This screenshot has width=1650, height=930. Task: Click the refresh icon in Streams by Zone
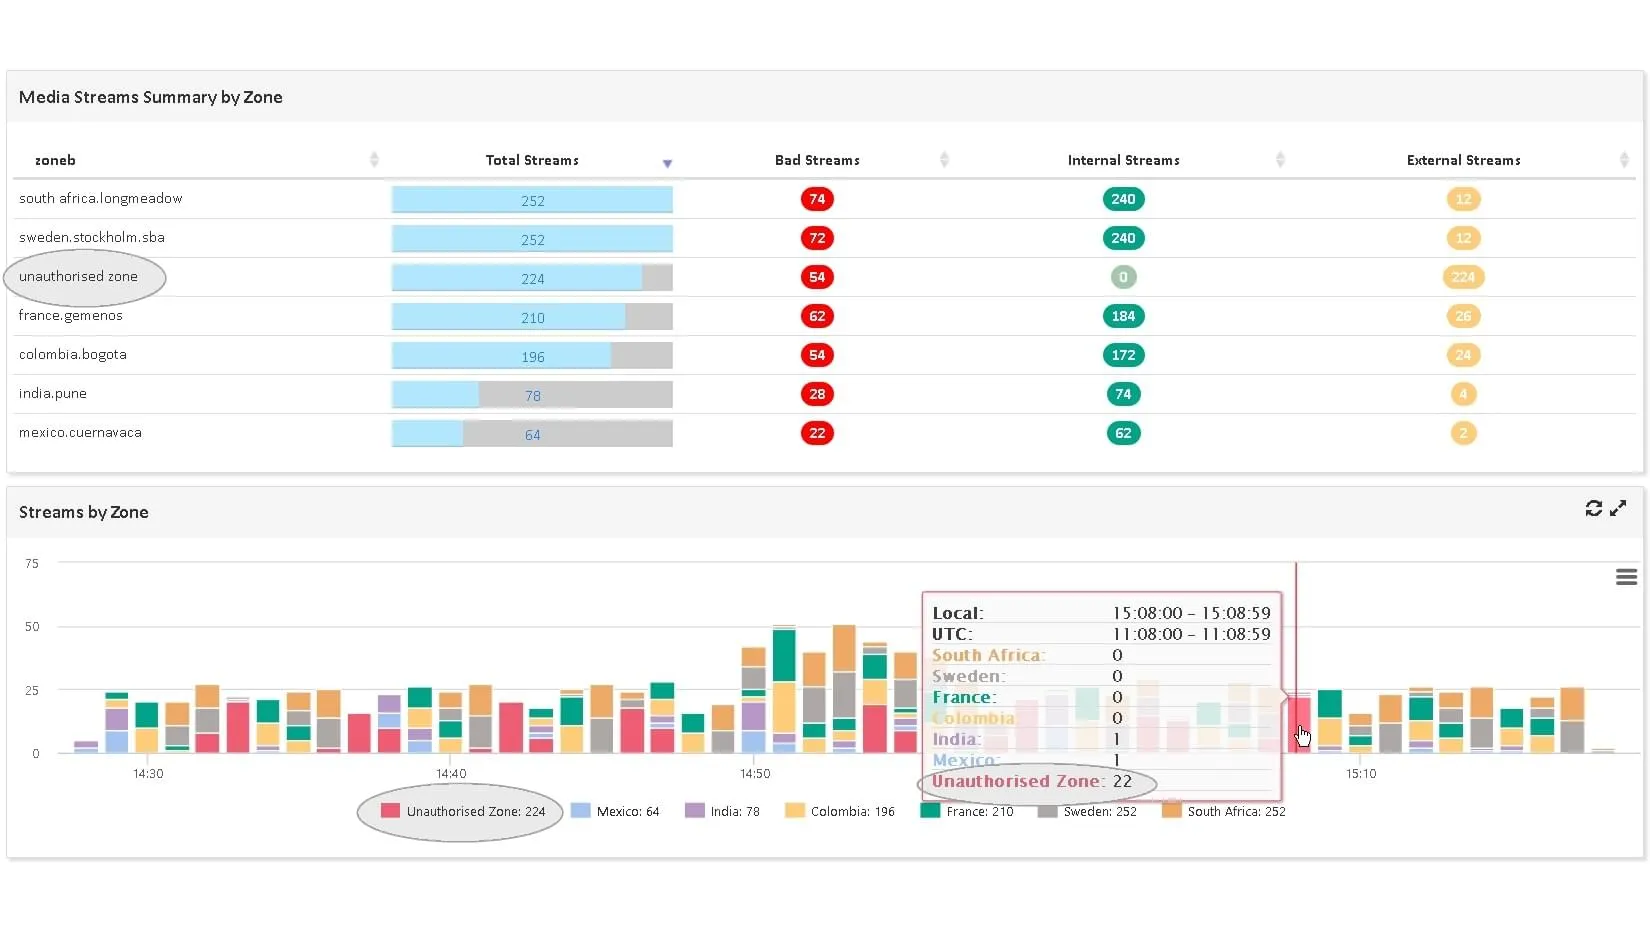(1593, 508)
